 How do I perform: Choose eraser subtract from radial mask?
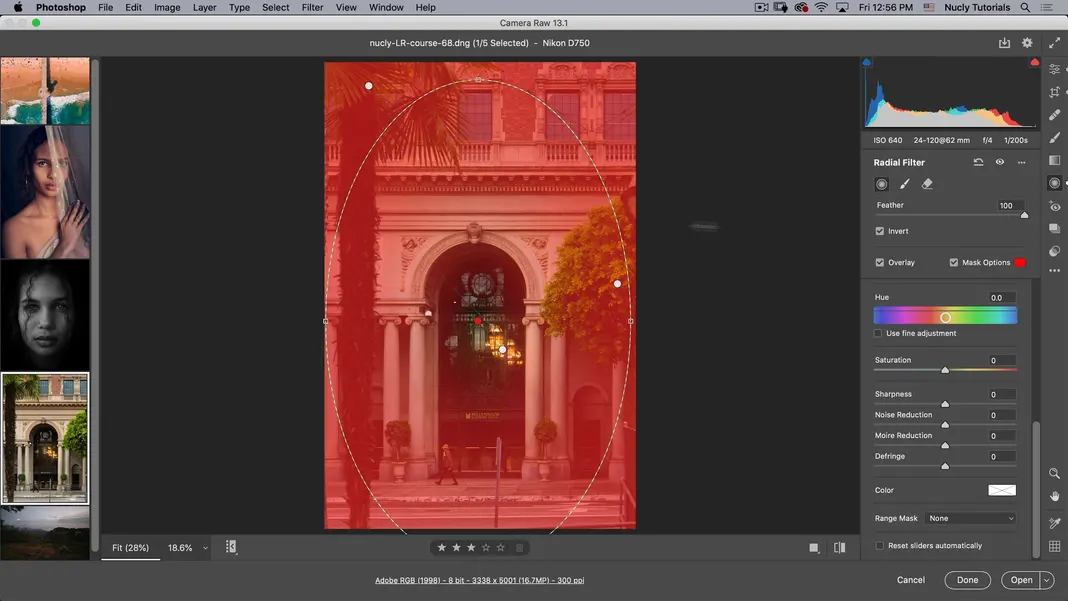point(927,184)
